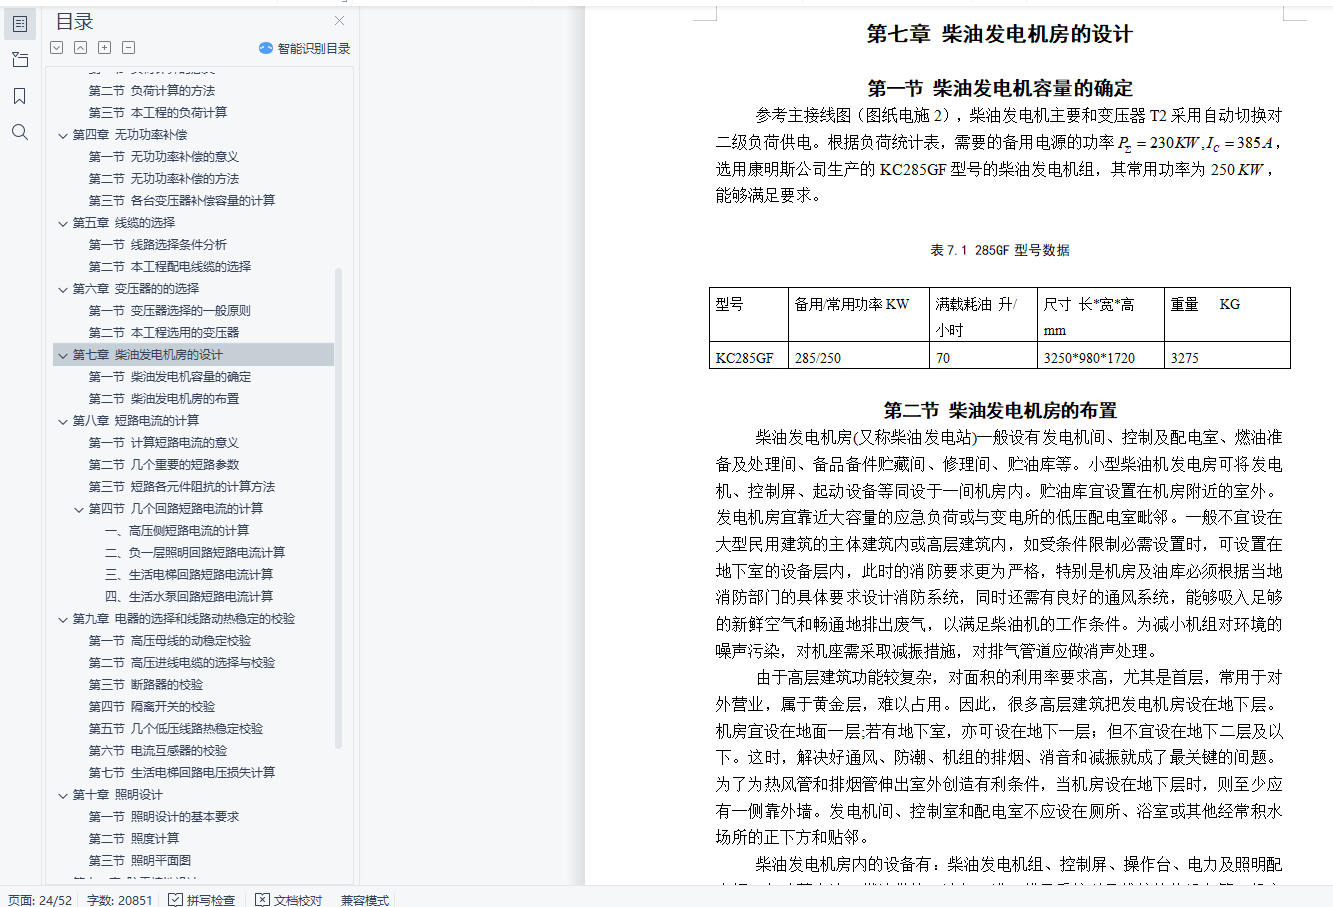Click the expand-all down-arrow outline icon
This screenshot has width=1333, height=907.
57,47
